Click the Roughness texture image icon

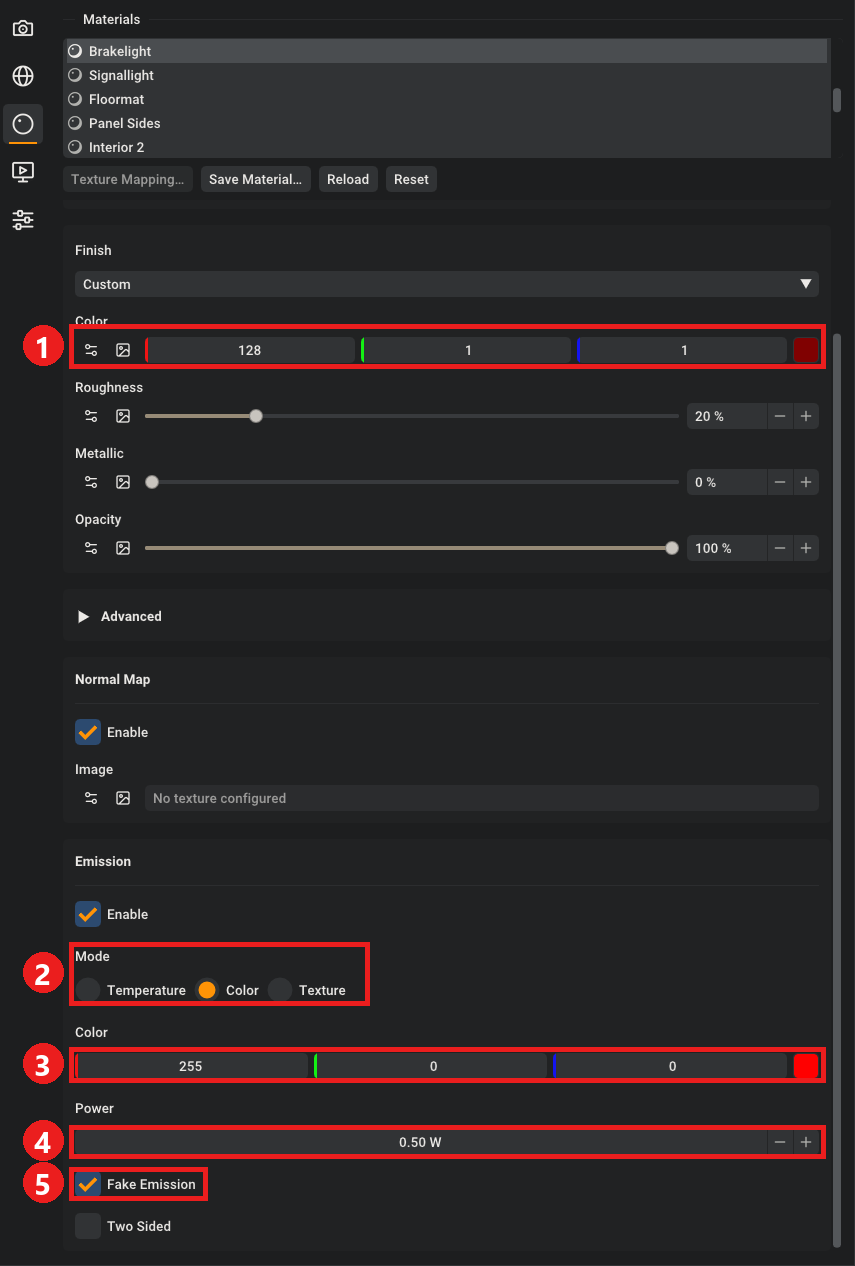coord(123,416)
